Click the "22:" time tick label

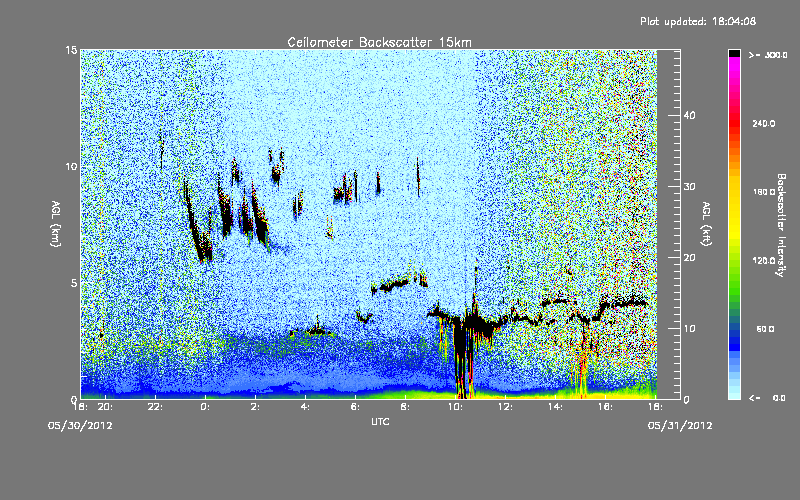click(156, 407)
